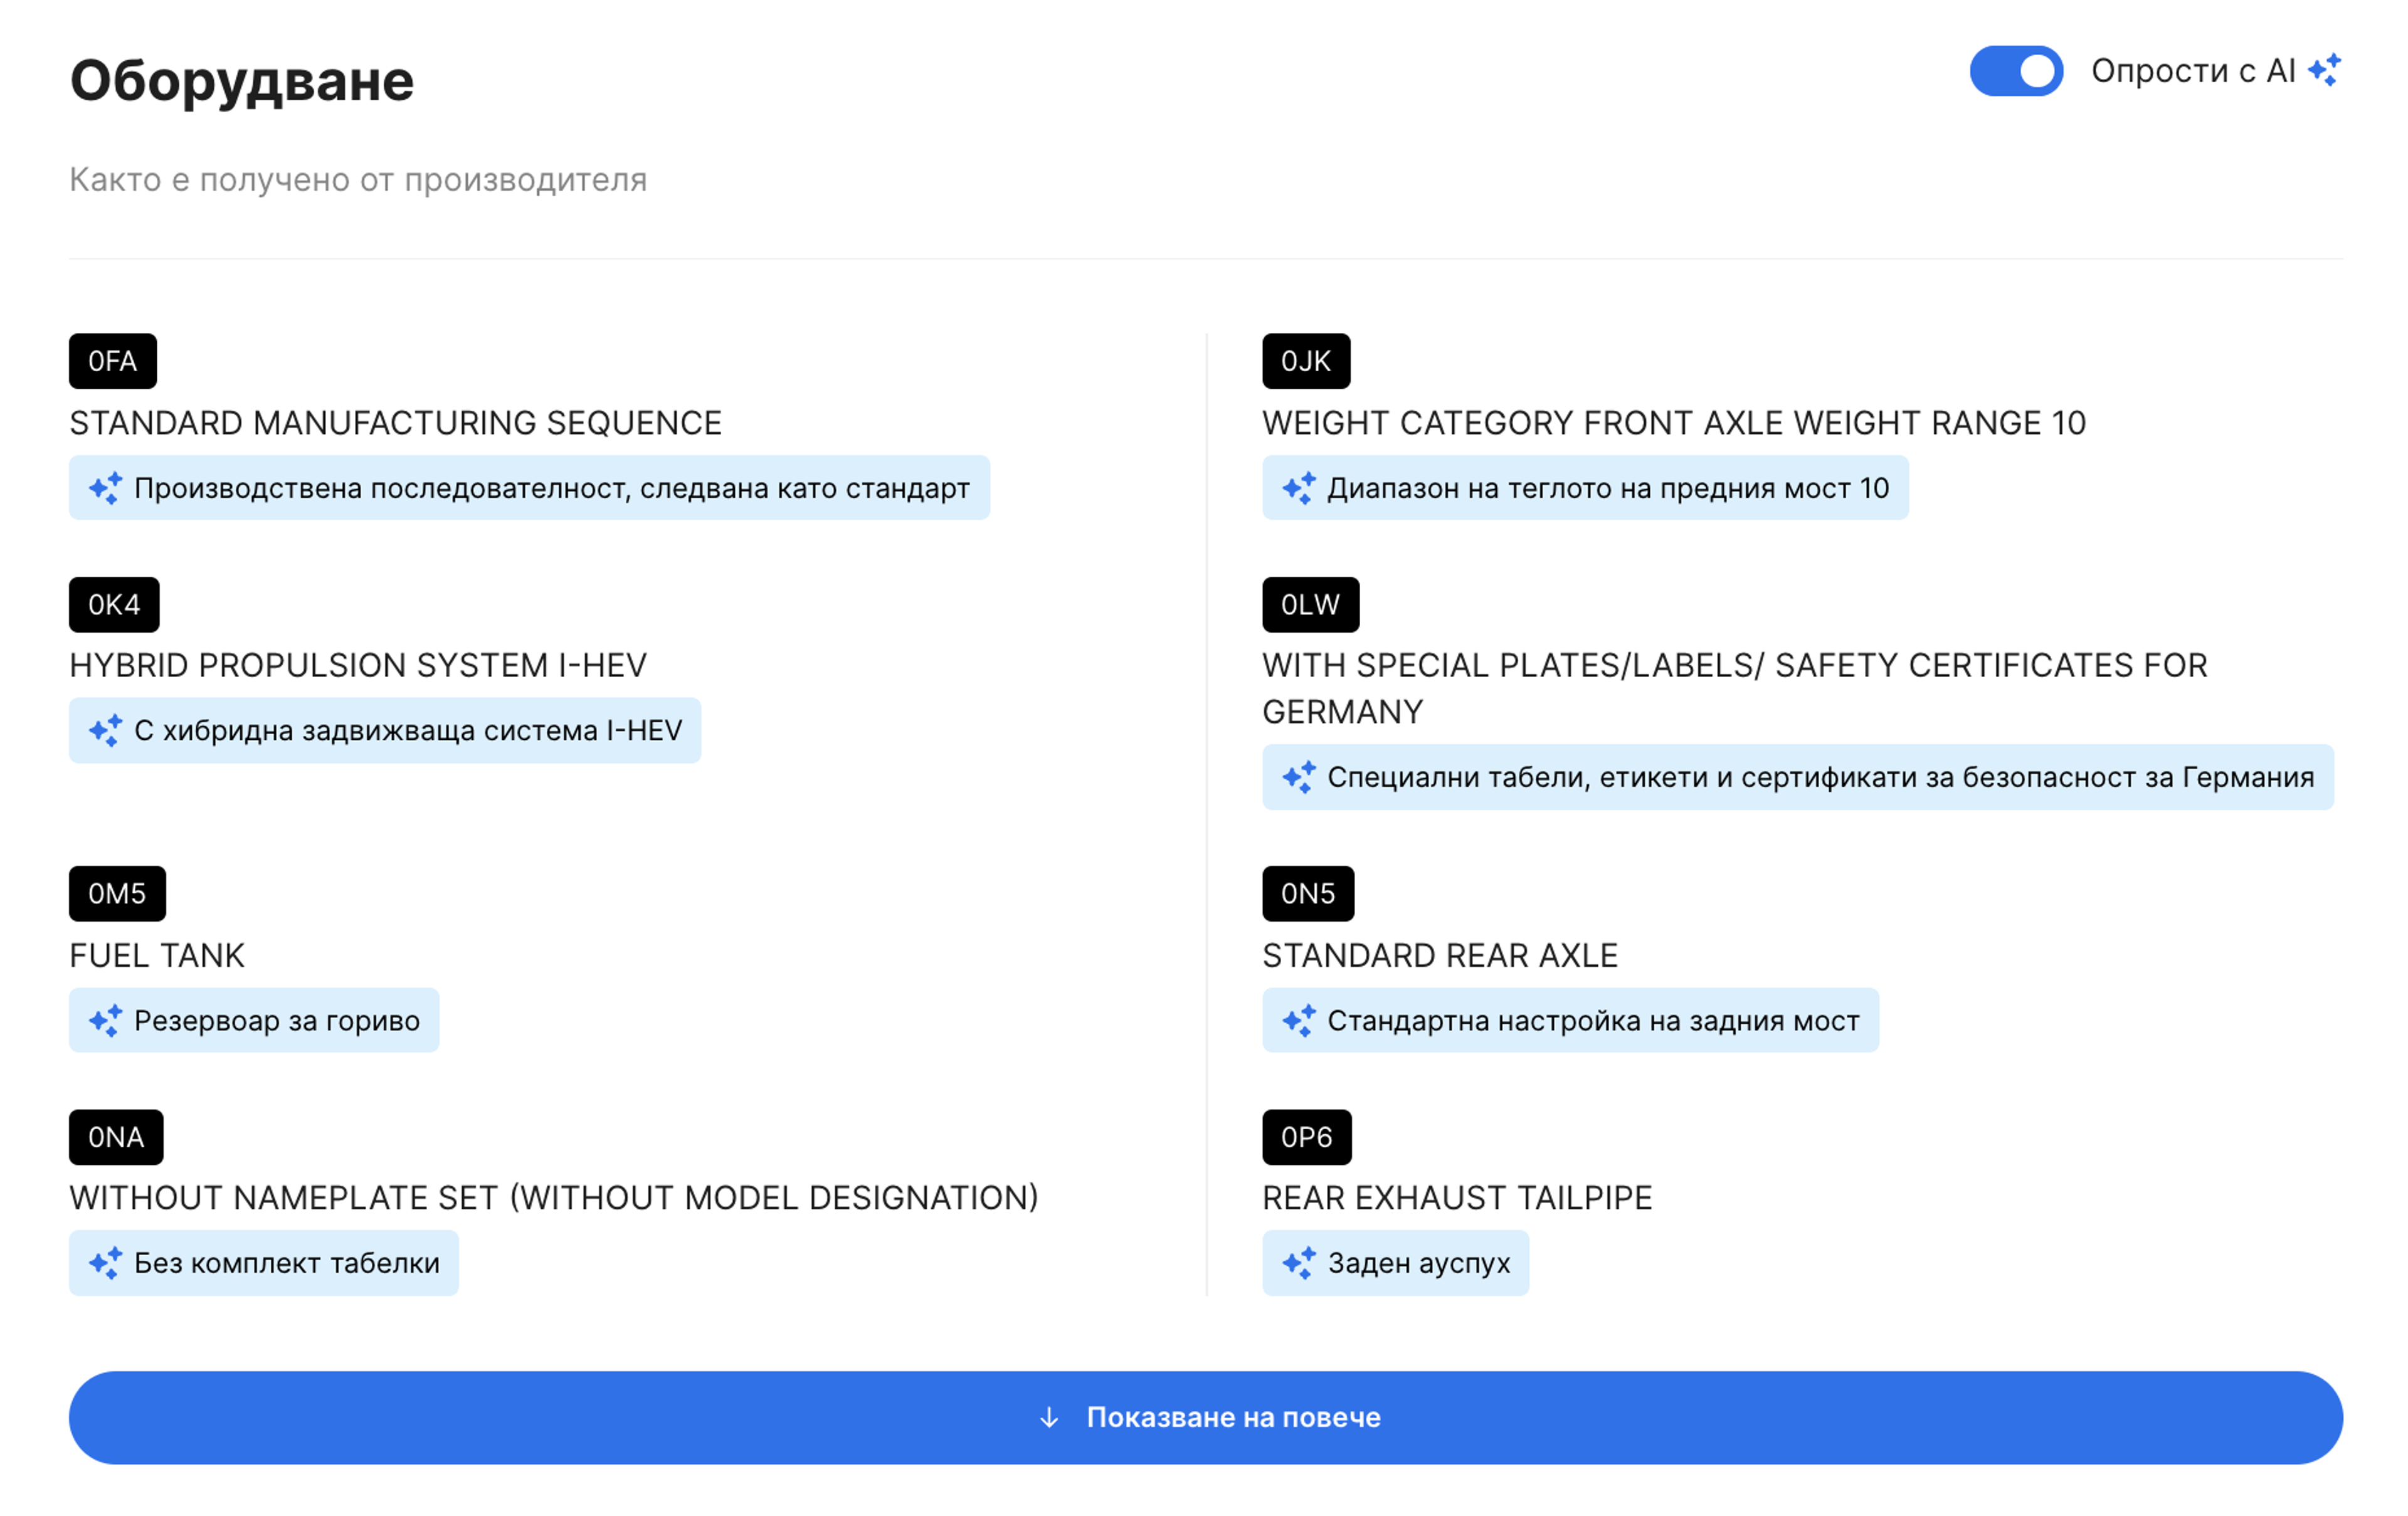The image size is (2408, 1516).
Task: Click AI sparkle icon before 'Без комплект табелки'
Action: pyautogui.click(x=105, y=1263)
